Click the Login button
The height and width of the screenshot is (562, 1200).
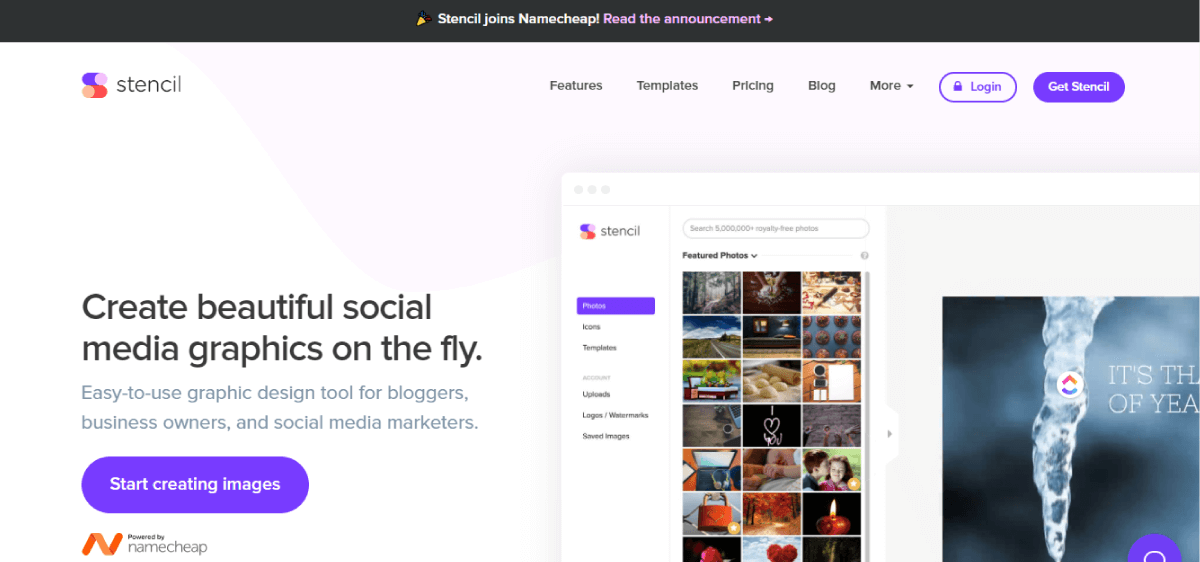pos(977,87)
